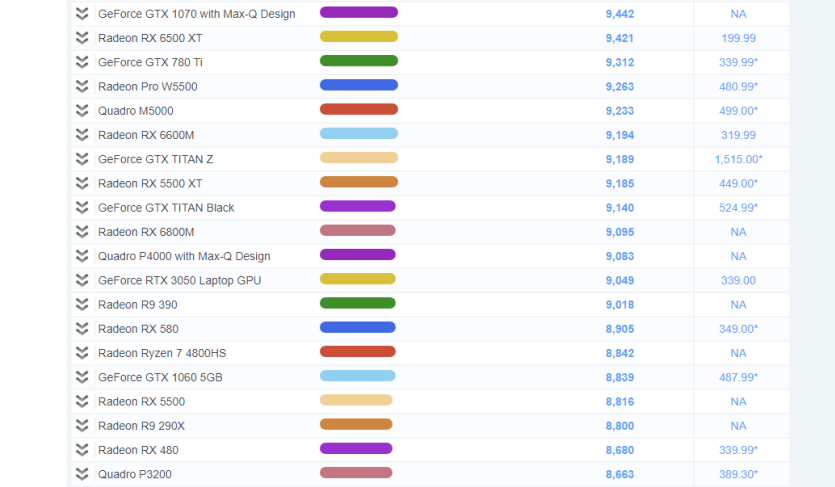Expand the Radeon RX 480 row chevron
The image size is (835, 487).
tap(81, 450)
